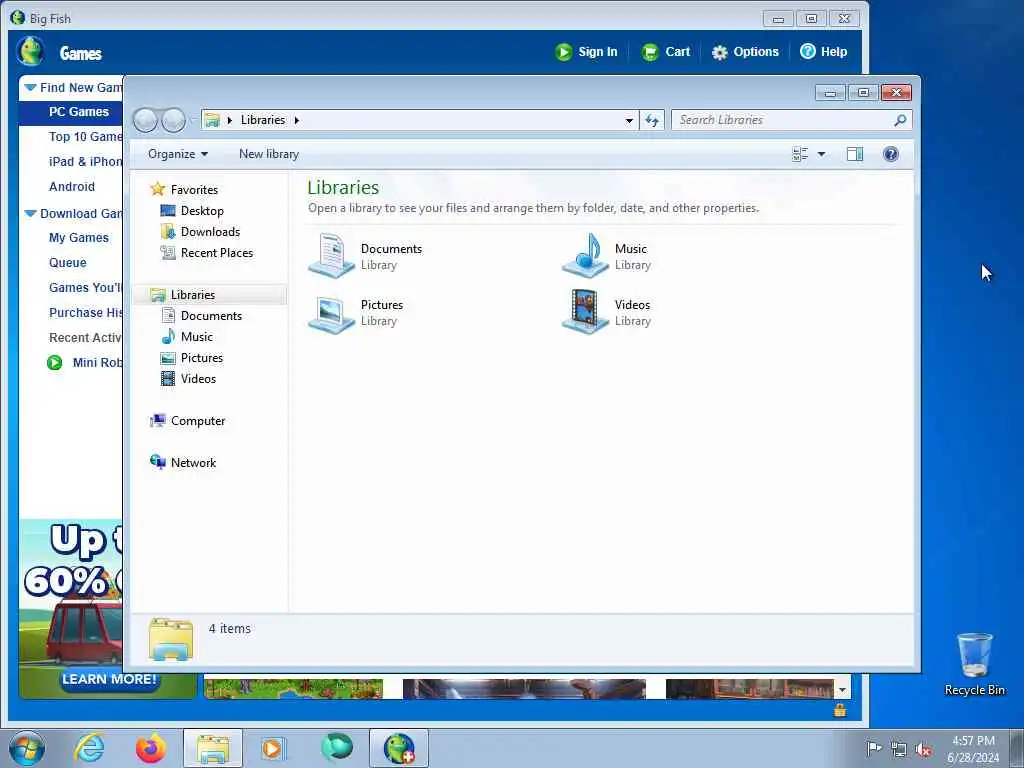Select iPad & iPhone in sidebar
Viewport: 1024px width, 768px height.
(x=85, y=162)
